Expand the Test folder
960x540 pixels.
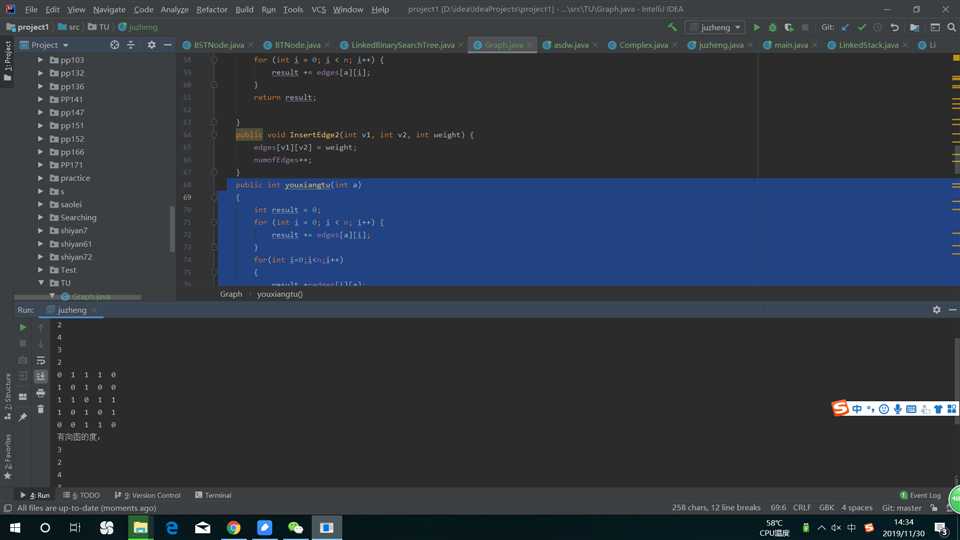[x=40, y=270]
